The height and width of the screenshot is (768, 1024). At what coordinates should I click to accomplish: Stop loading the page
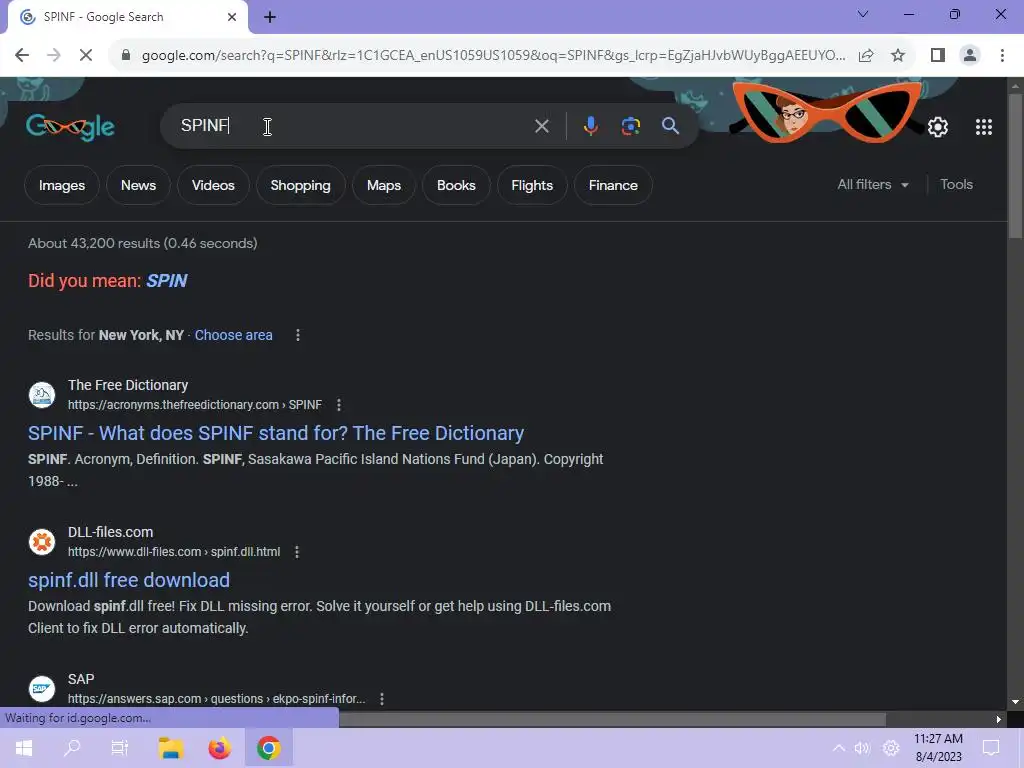tap(86, 56)
